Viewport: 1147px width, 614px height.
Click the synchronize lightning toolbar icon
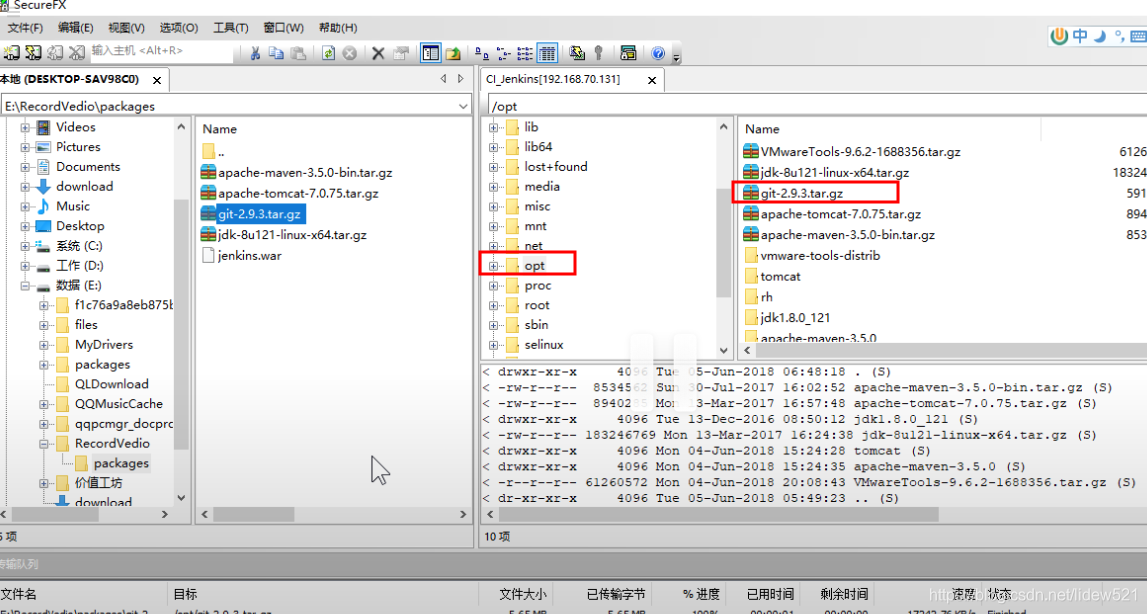tap(576, 53)
